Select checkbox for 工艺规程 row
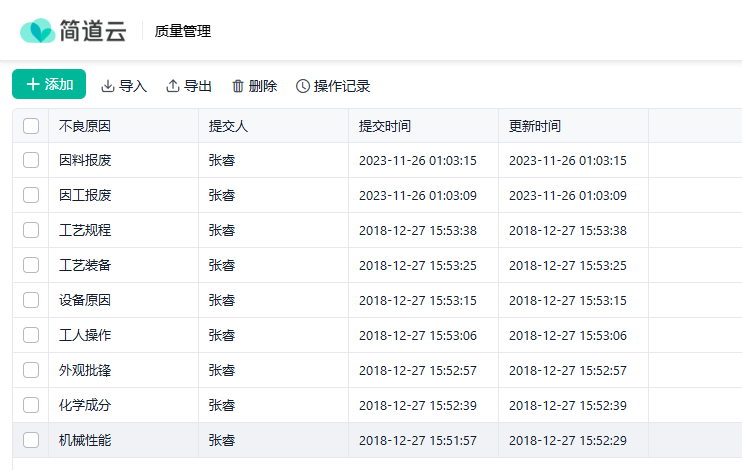This screenshot has width=742, height=470. 31,230
